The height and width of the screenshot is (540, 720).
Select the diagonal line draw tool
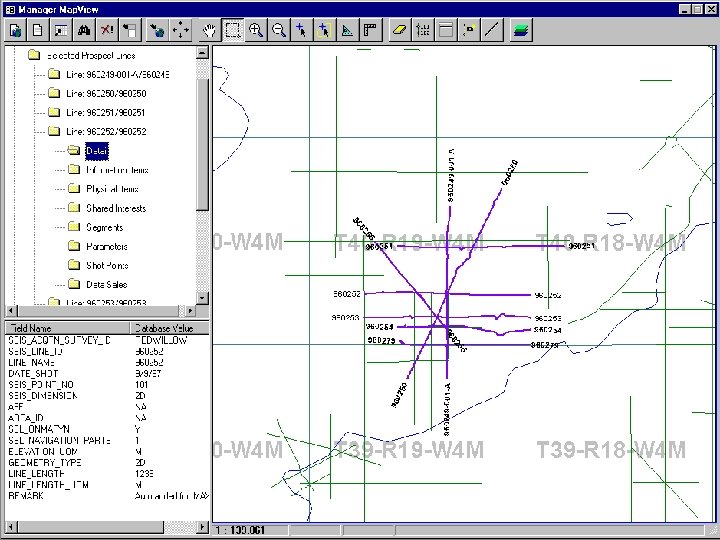(492, 30)
